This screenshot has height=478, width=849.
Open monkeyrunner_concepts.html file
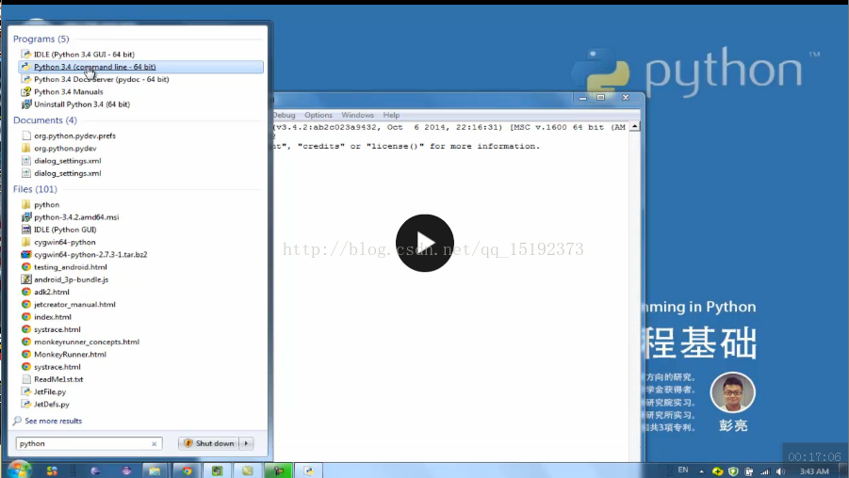click(87, 342)
